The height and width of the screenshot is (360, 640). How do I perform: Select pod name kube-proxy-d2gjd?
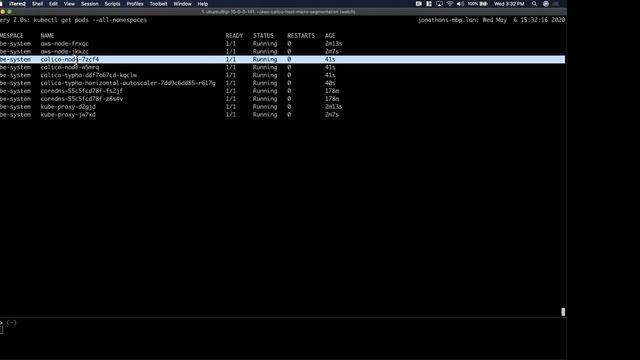point(68,107)
